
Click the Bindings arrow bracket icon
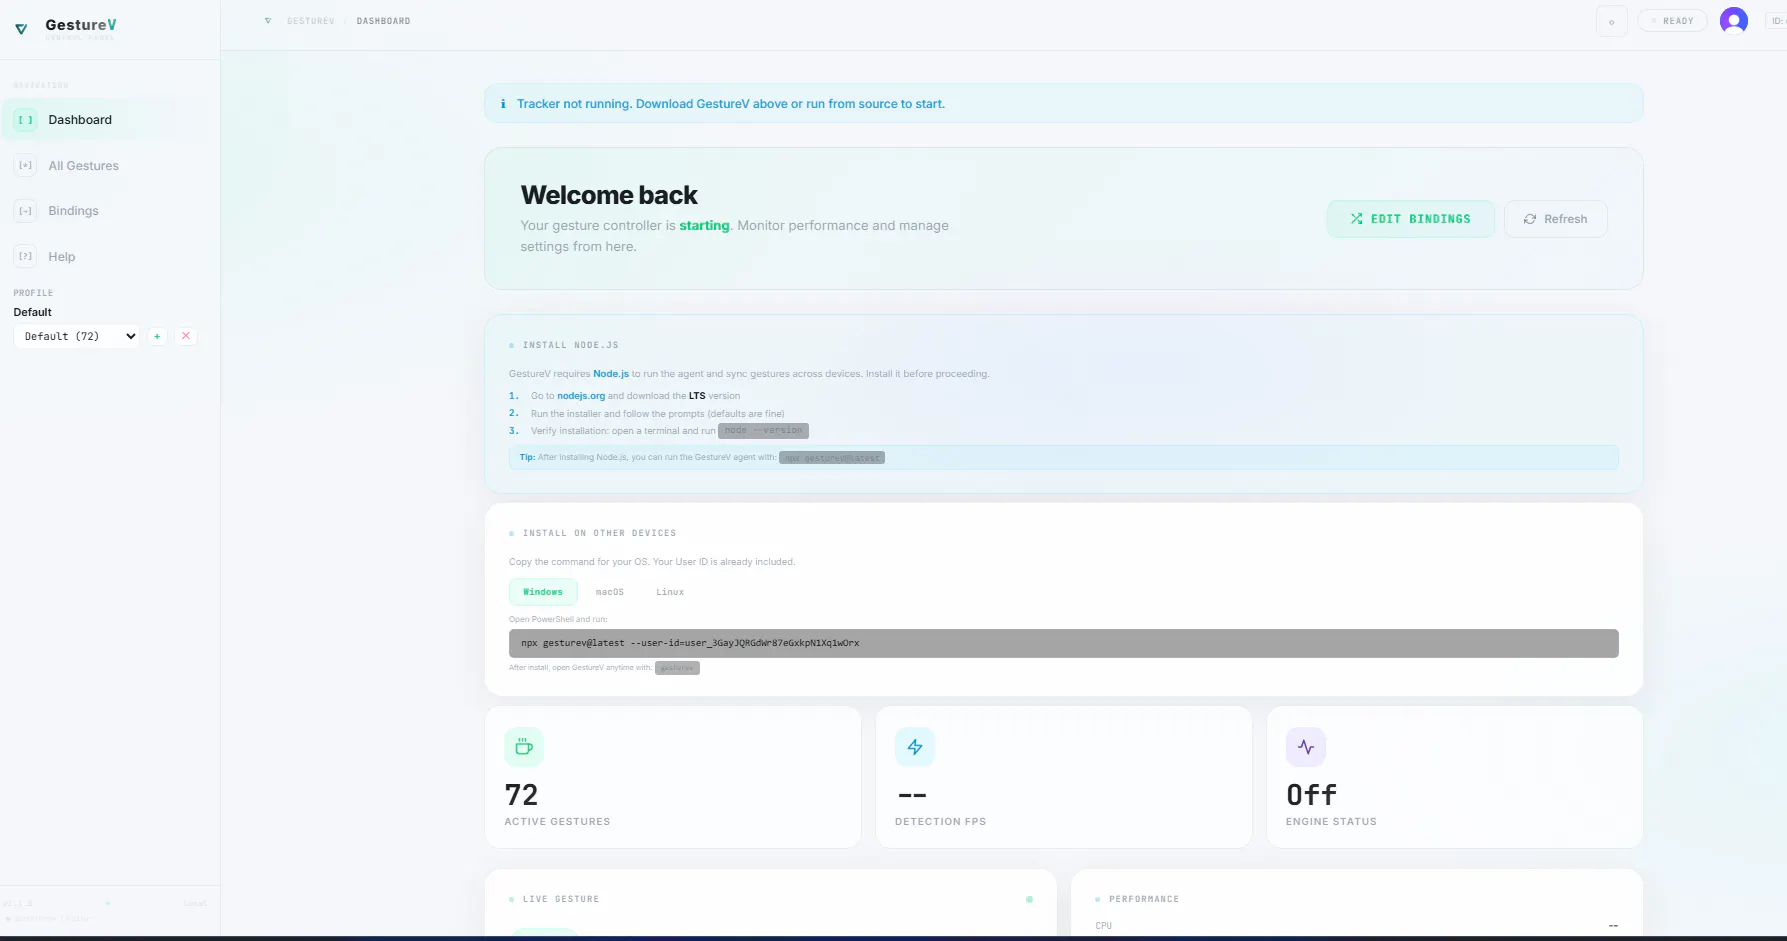(x=26, y=211)
